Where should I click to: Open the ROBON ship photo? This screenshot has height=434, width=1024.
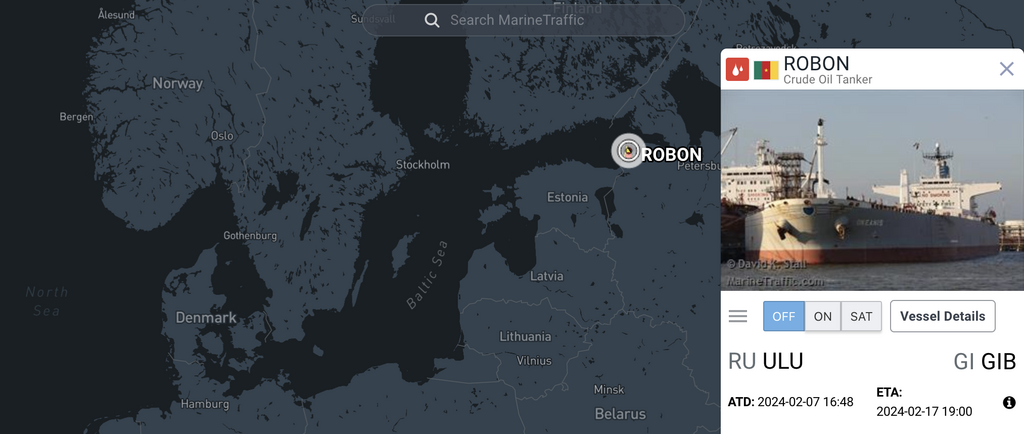click(872, 190)
